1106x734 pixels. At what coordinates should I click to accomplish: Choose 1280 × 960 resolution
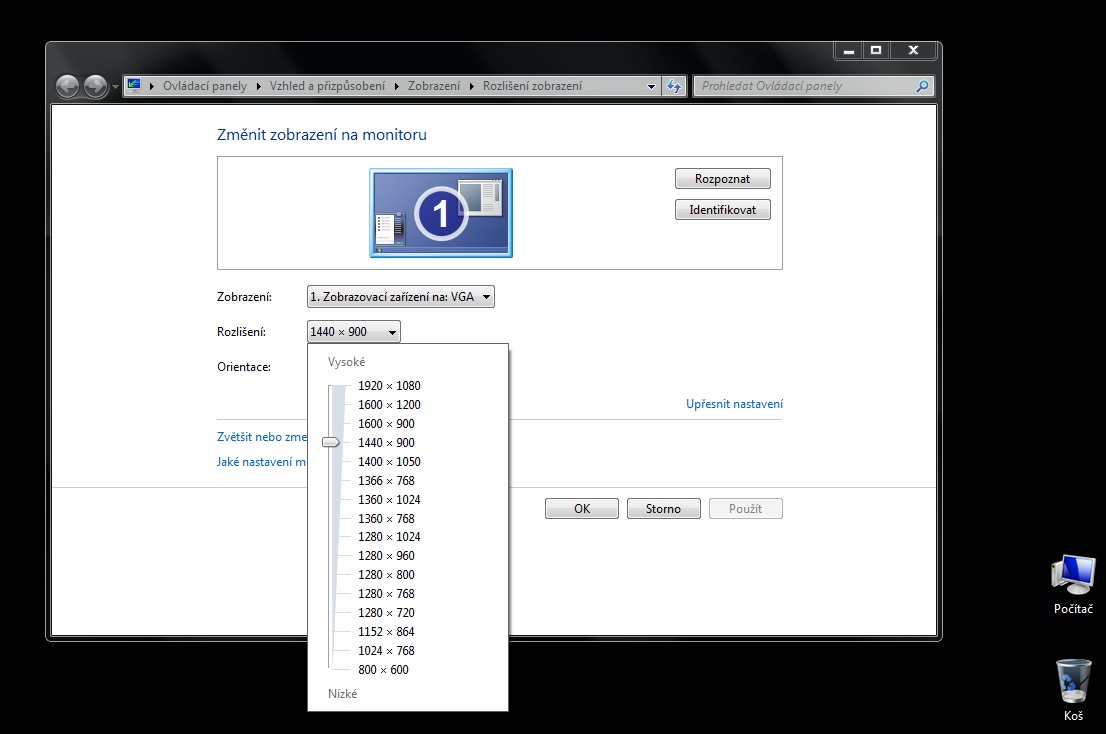click(x=386, y=556)
